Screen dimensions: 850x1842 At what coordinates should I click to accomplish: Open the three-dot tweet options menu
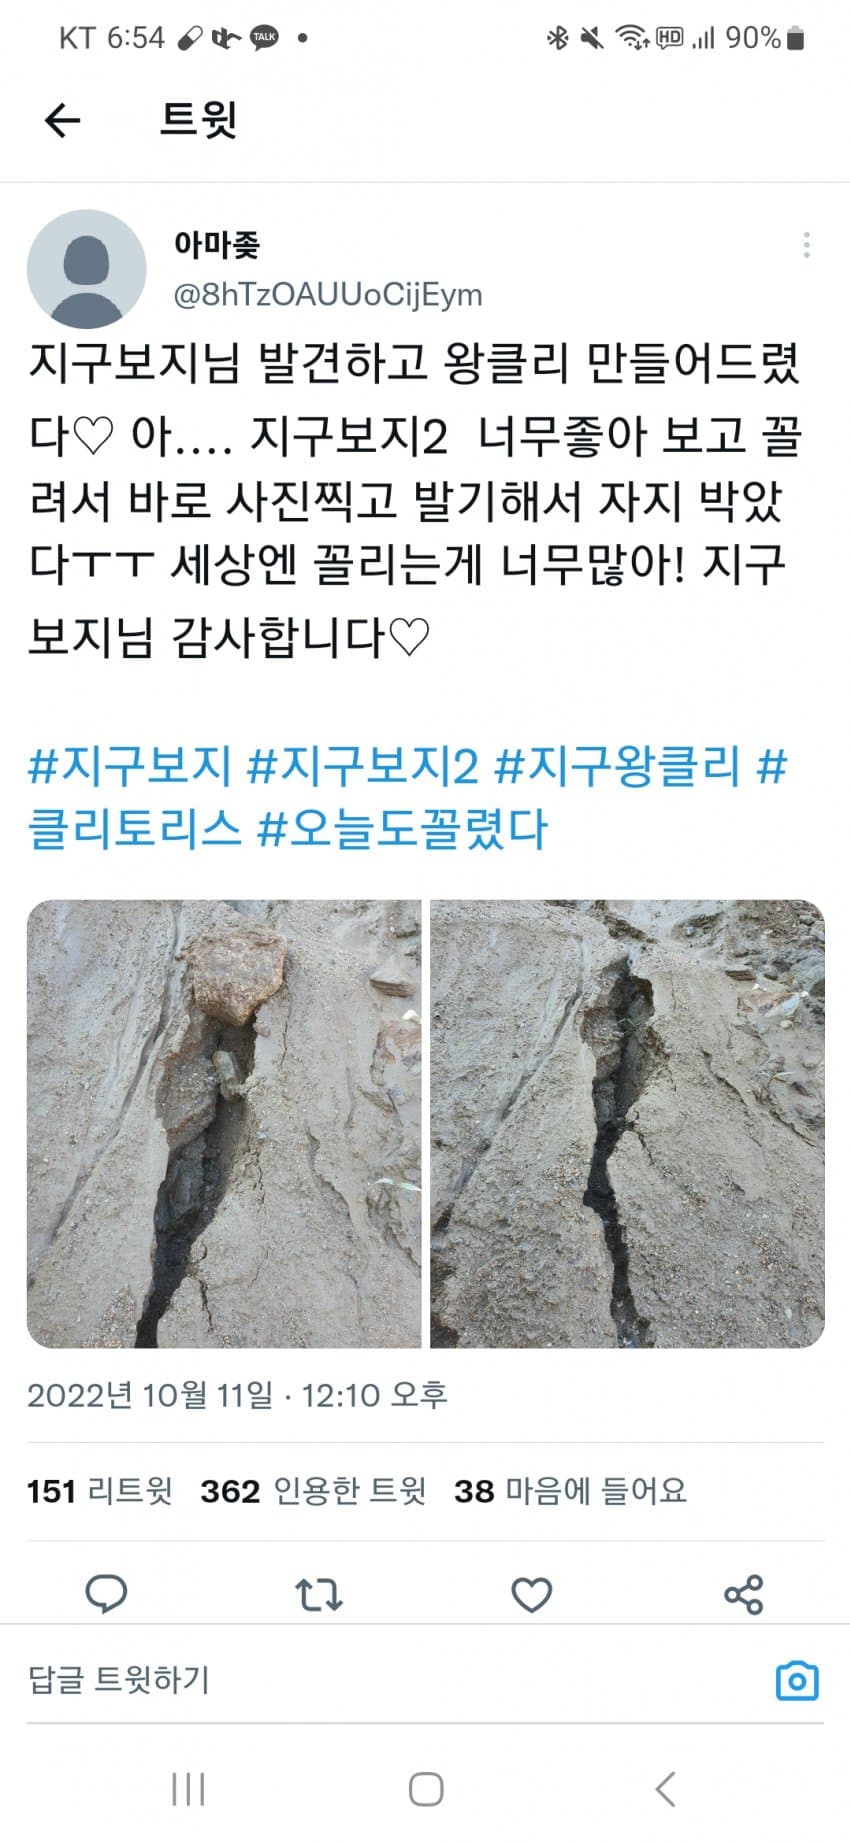click(x=806, y=245)
